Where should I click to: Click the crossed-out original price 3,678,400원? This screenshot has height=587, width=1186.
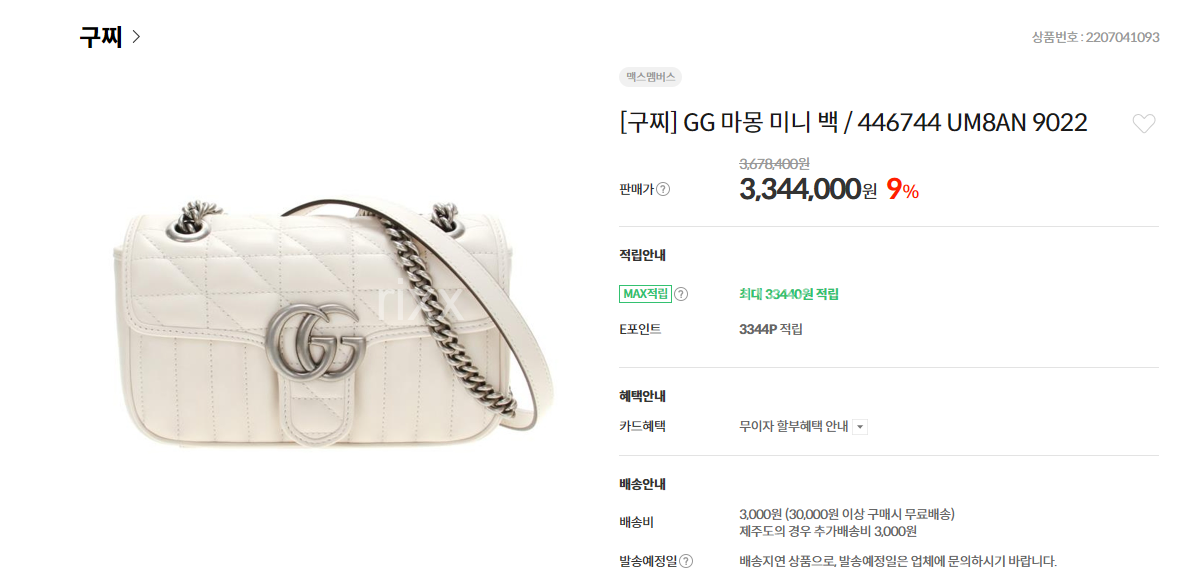[775, 163]
